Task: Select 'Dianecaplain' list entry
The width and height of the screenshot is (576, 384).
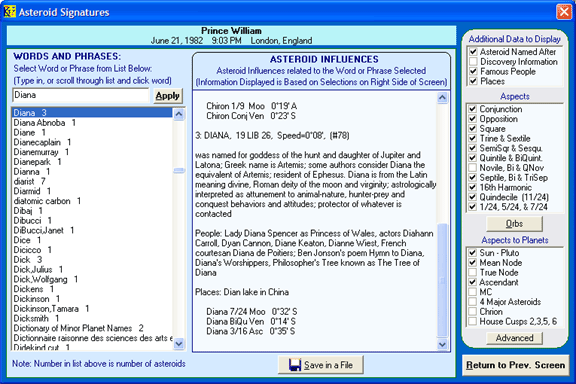Action: [x=92, y=142]
